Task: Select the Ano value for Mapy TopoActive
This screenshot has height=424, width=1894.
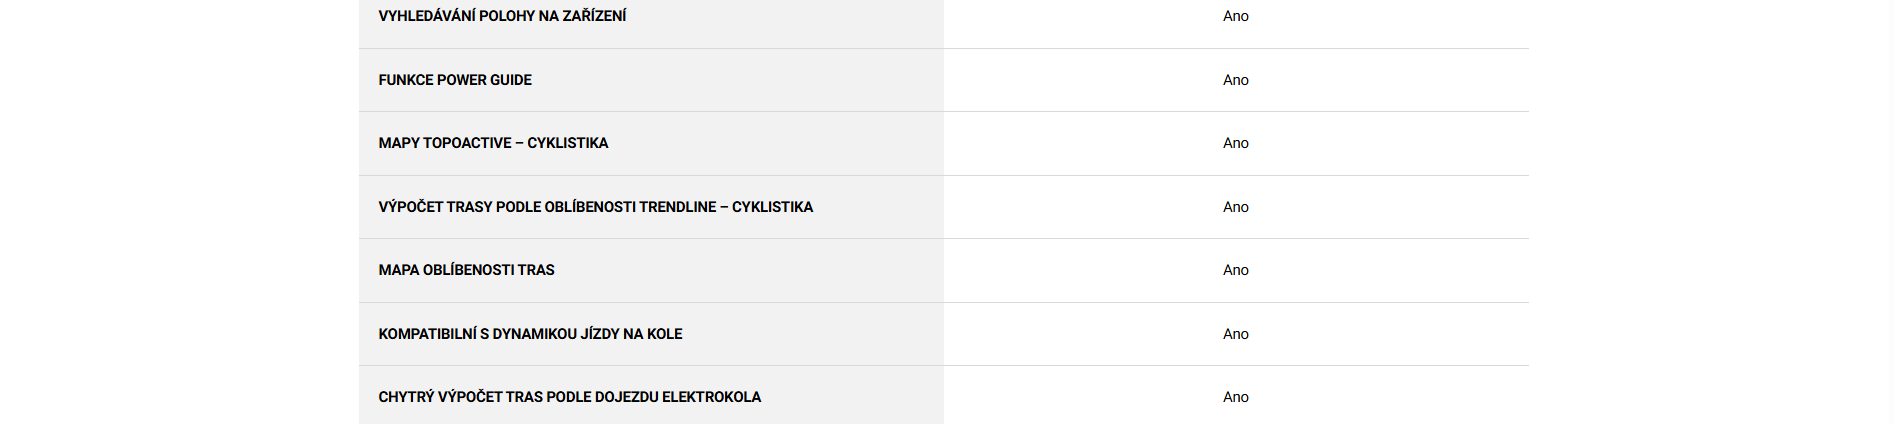Action: click(1235, 143)
